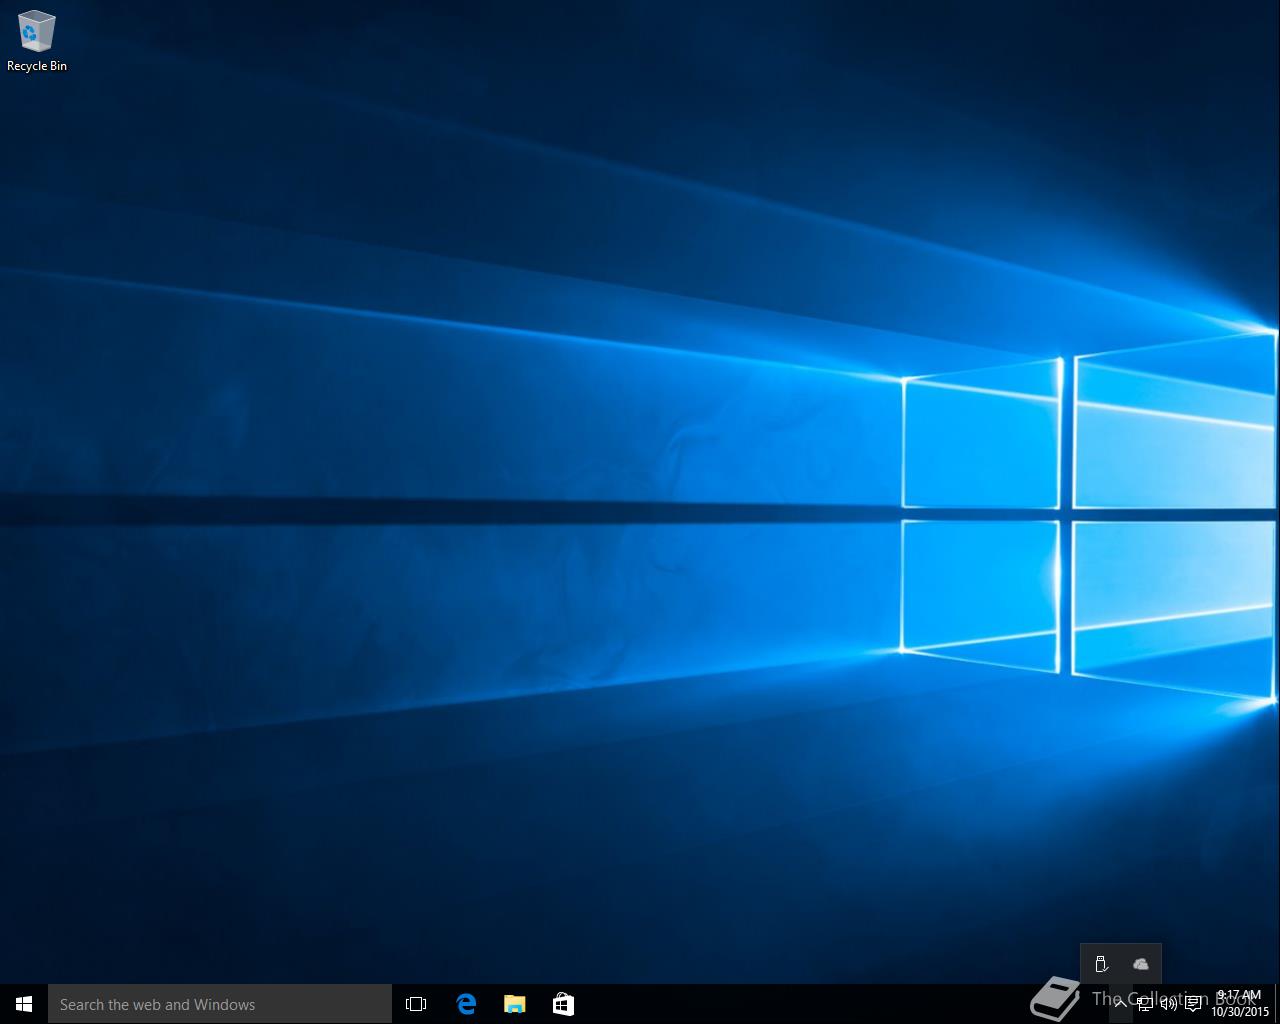
Task: Click the Show Desktop sliver at the taskbar's end
Action: (1277, 1004)
